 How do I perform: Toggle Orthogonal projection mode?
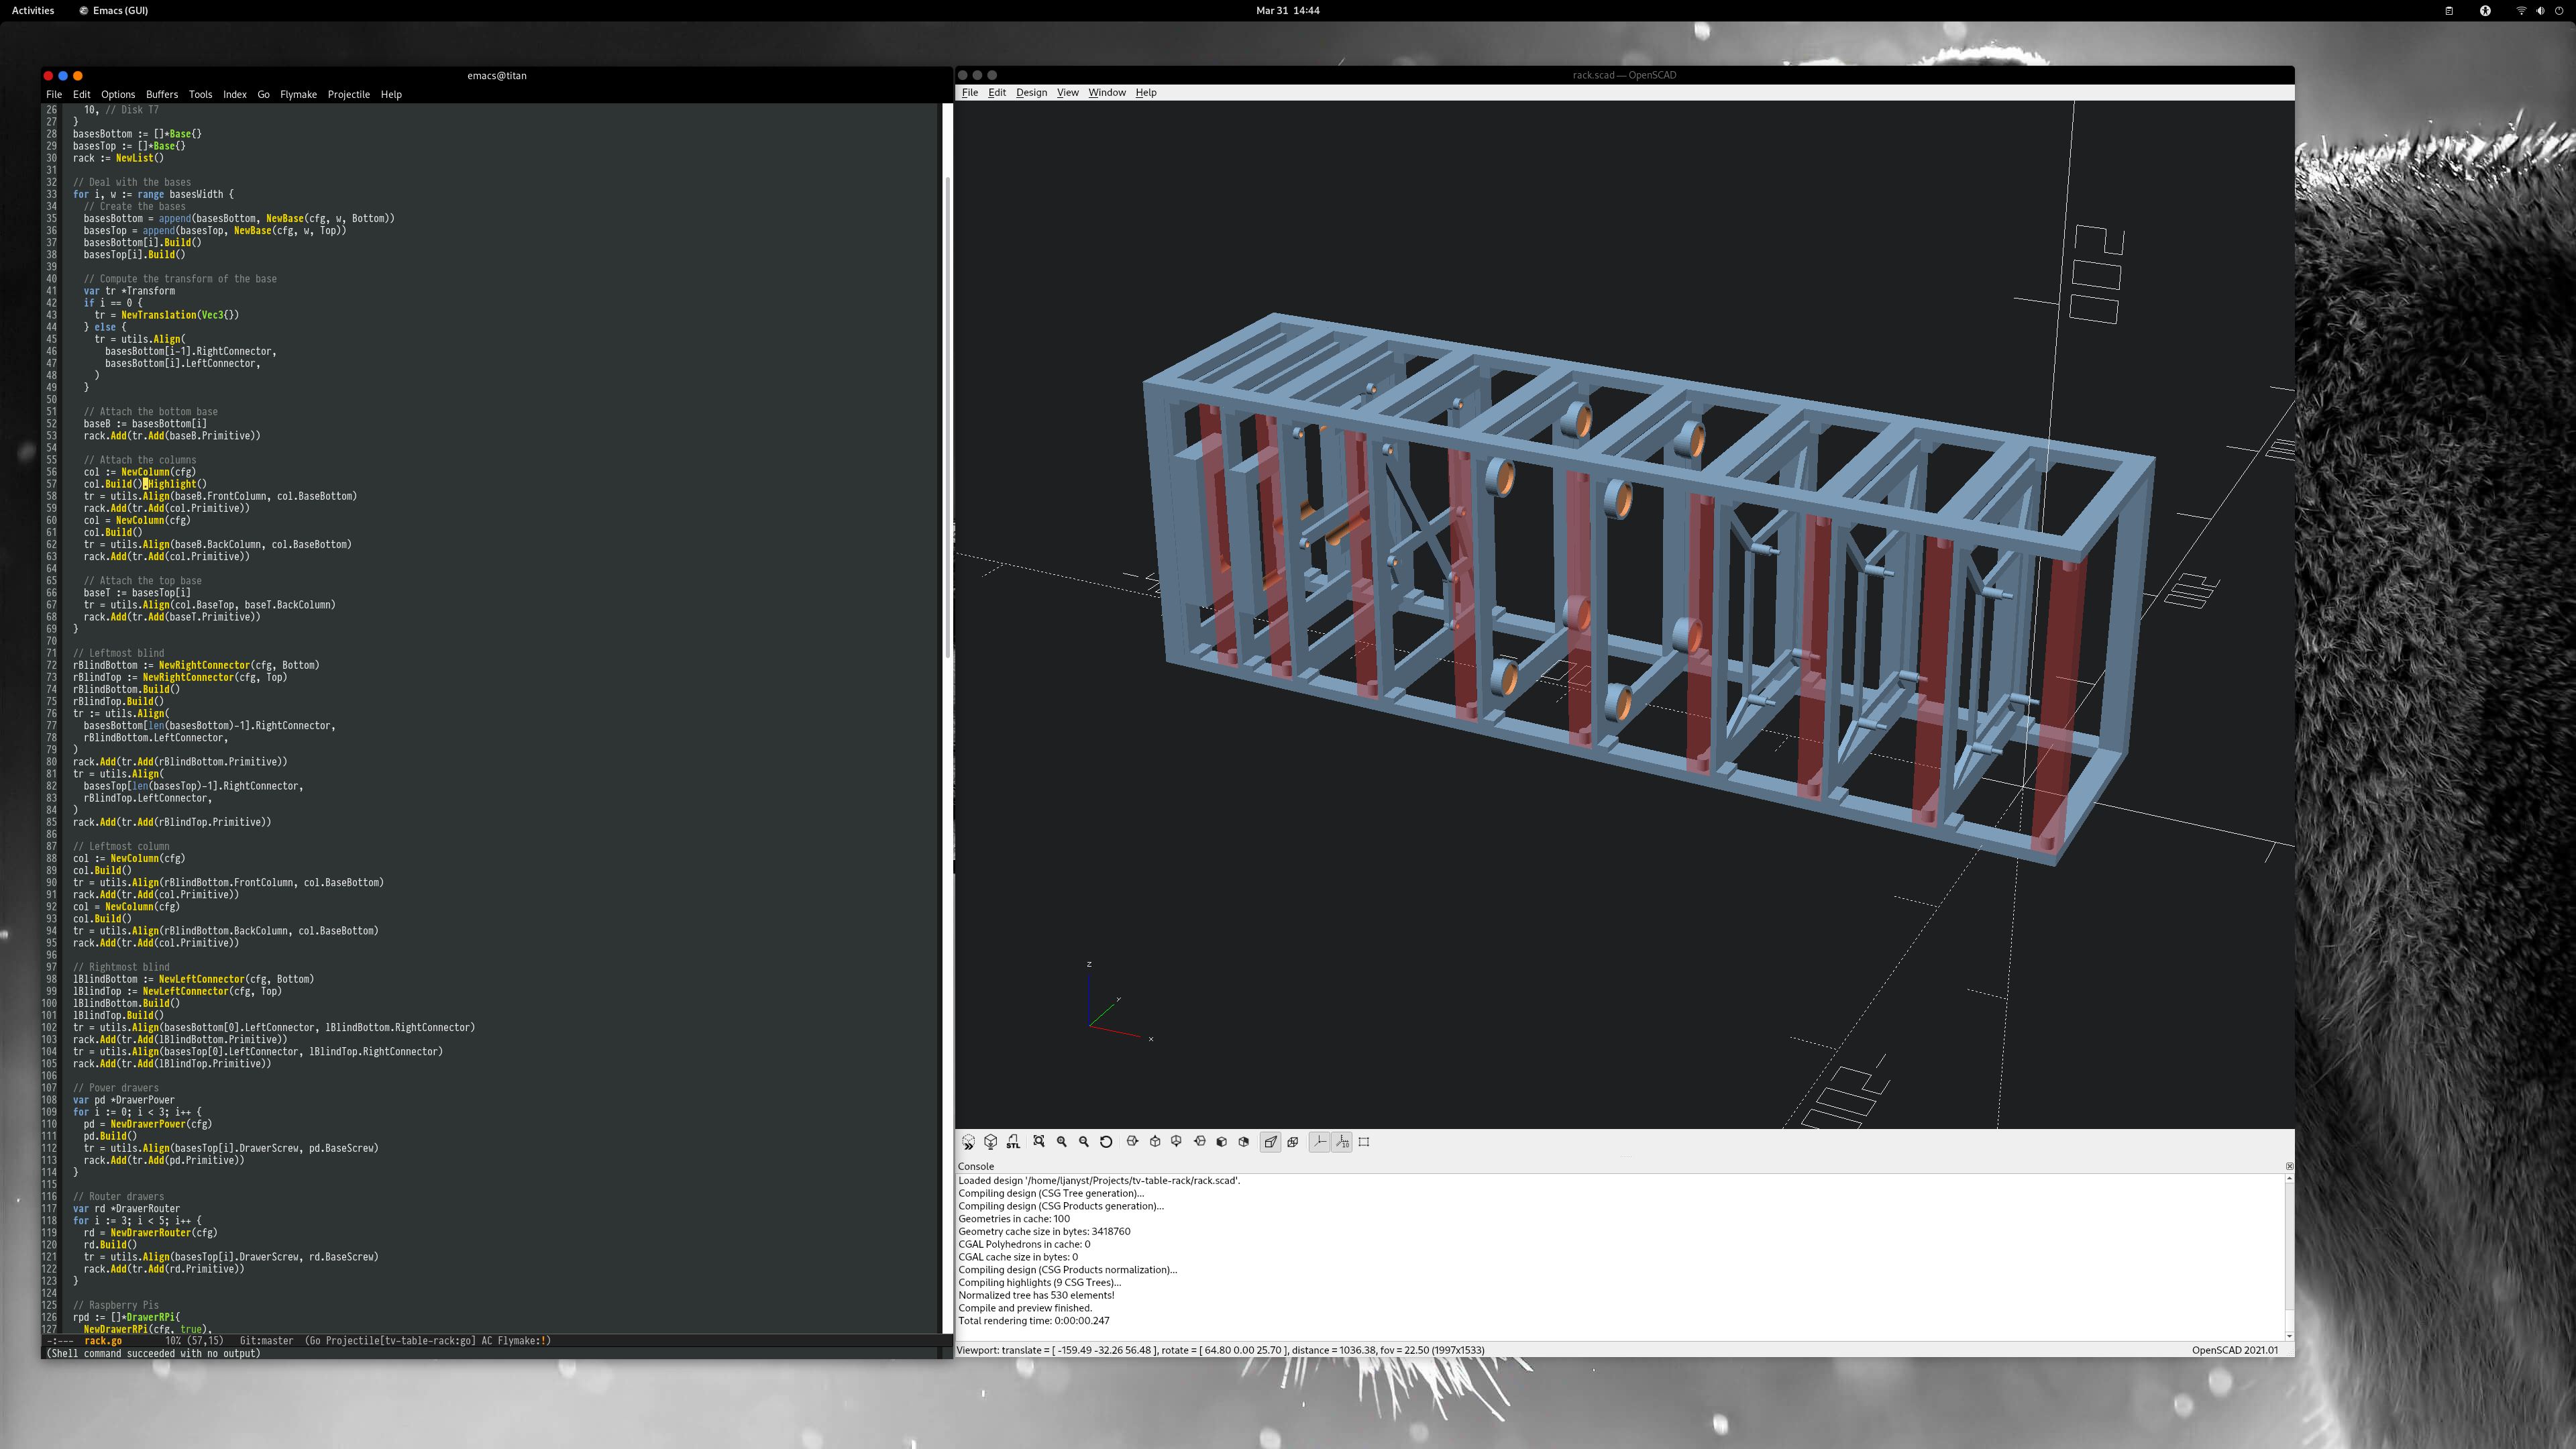[1292, 1142]
